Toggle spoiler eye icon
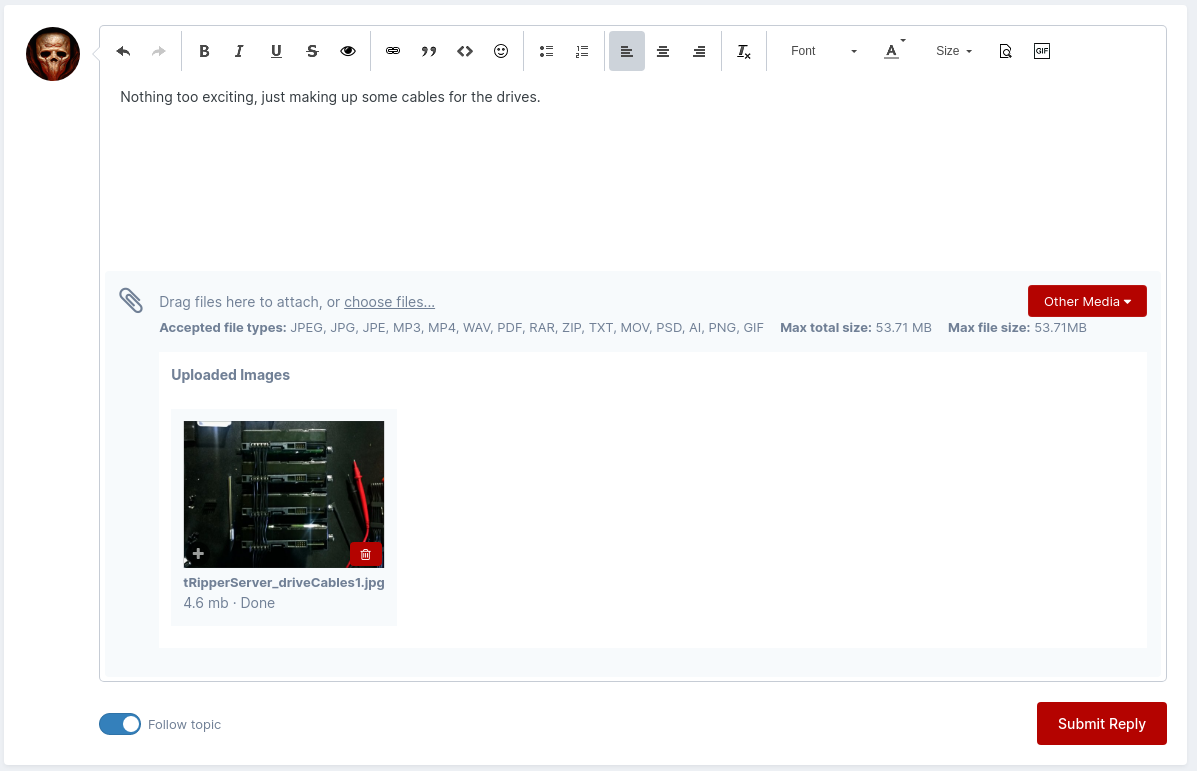This screenshot has height=771, width=1197. (348, 51)
